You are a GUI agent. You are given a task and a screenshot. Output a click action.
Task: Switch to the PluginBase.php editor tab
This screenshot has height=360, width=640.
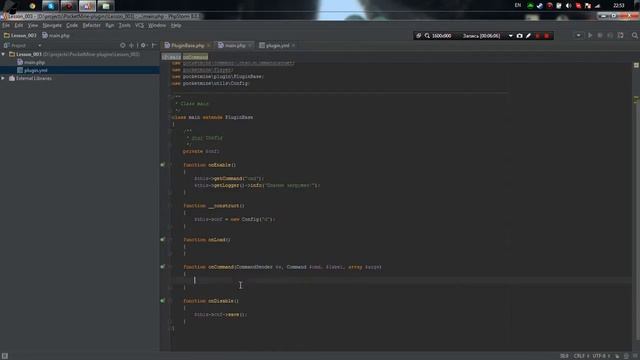click(x=188, y=45)
